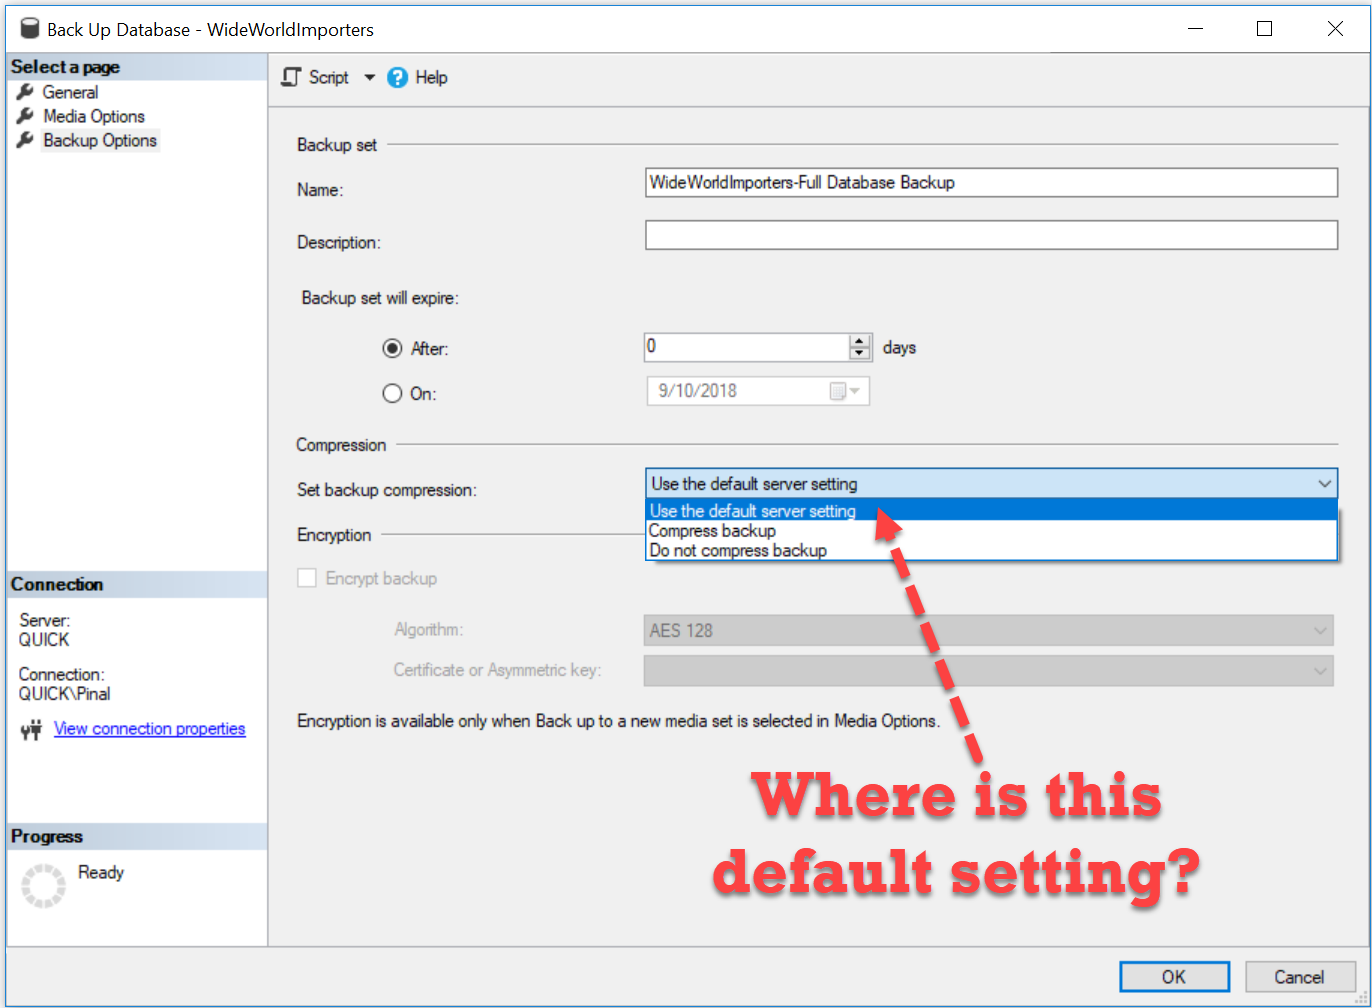Screen dimensions: 1372x1008
Task: Click the QUICK\Pinal connection text
Action: [64, 694]
